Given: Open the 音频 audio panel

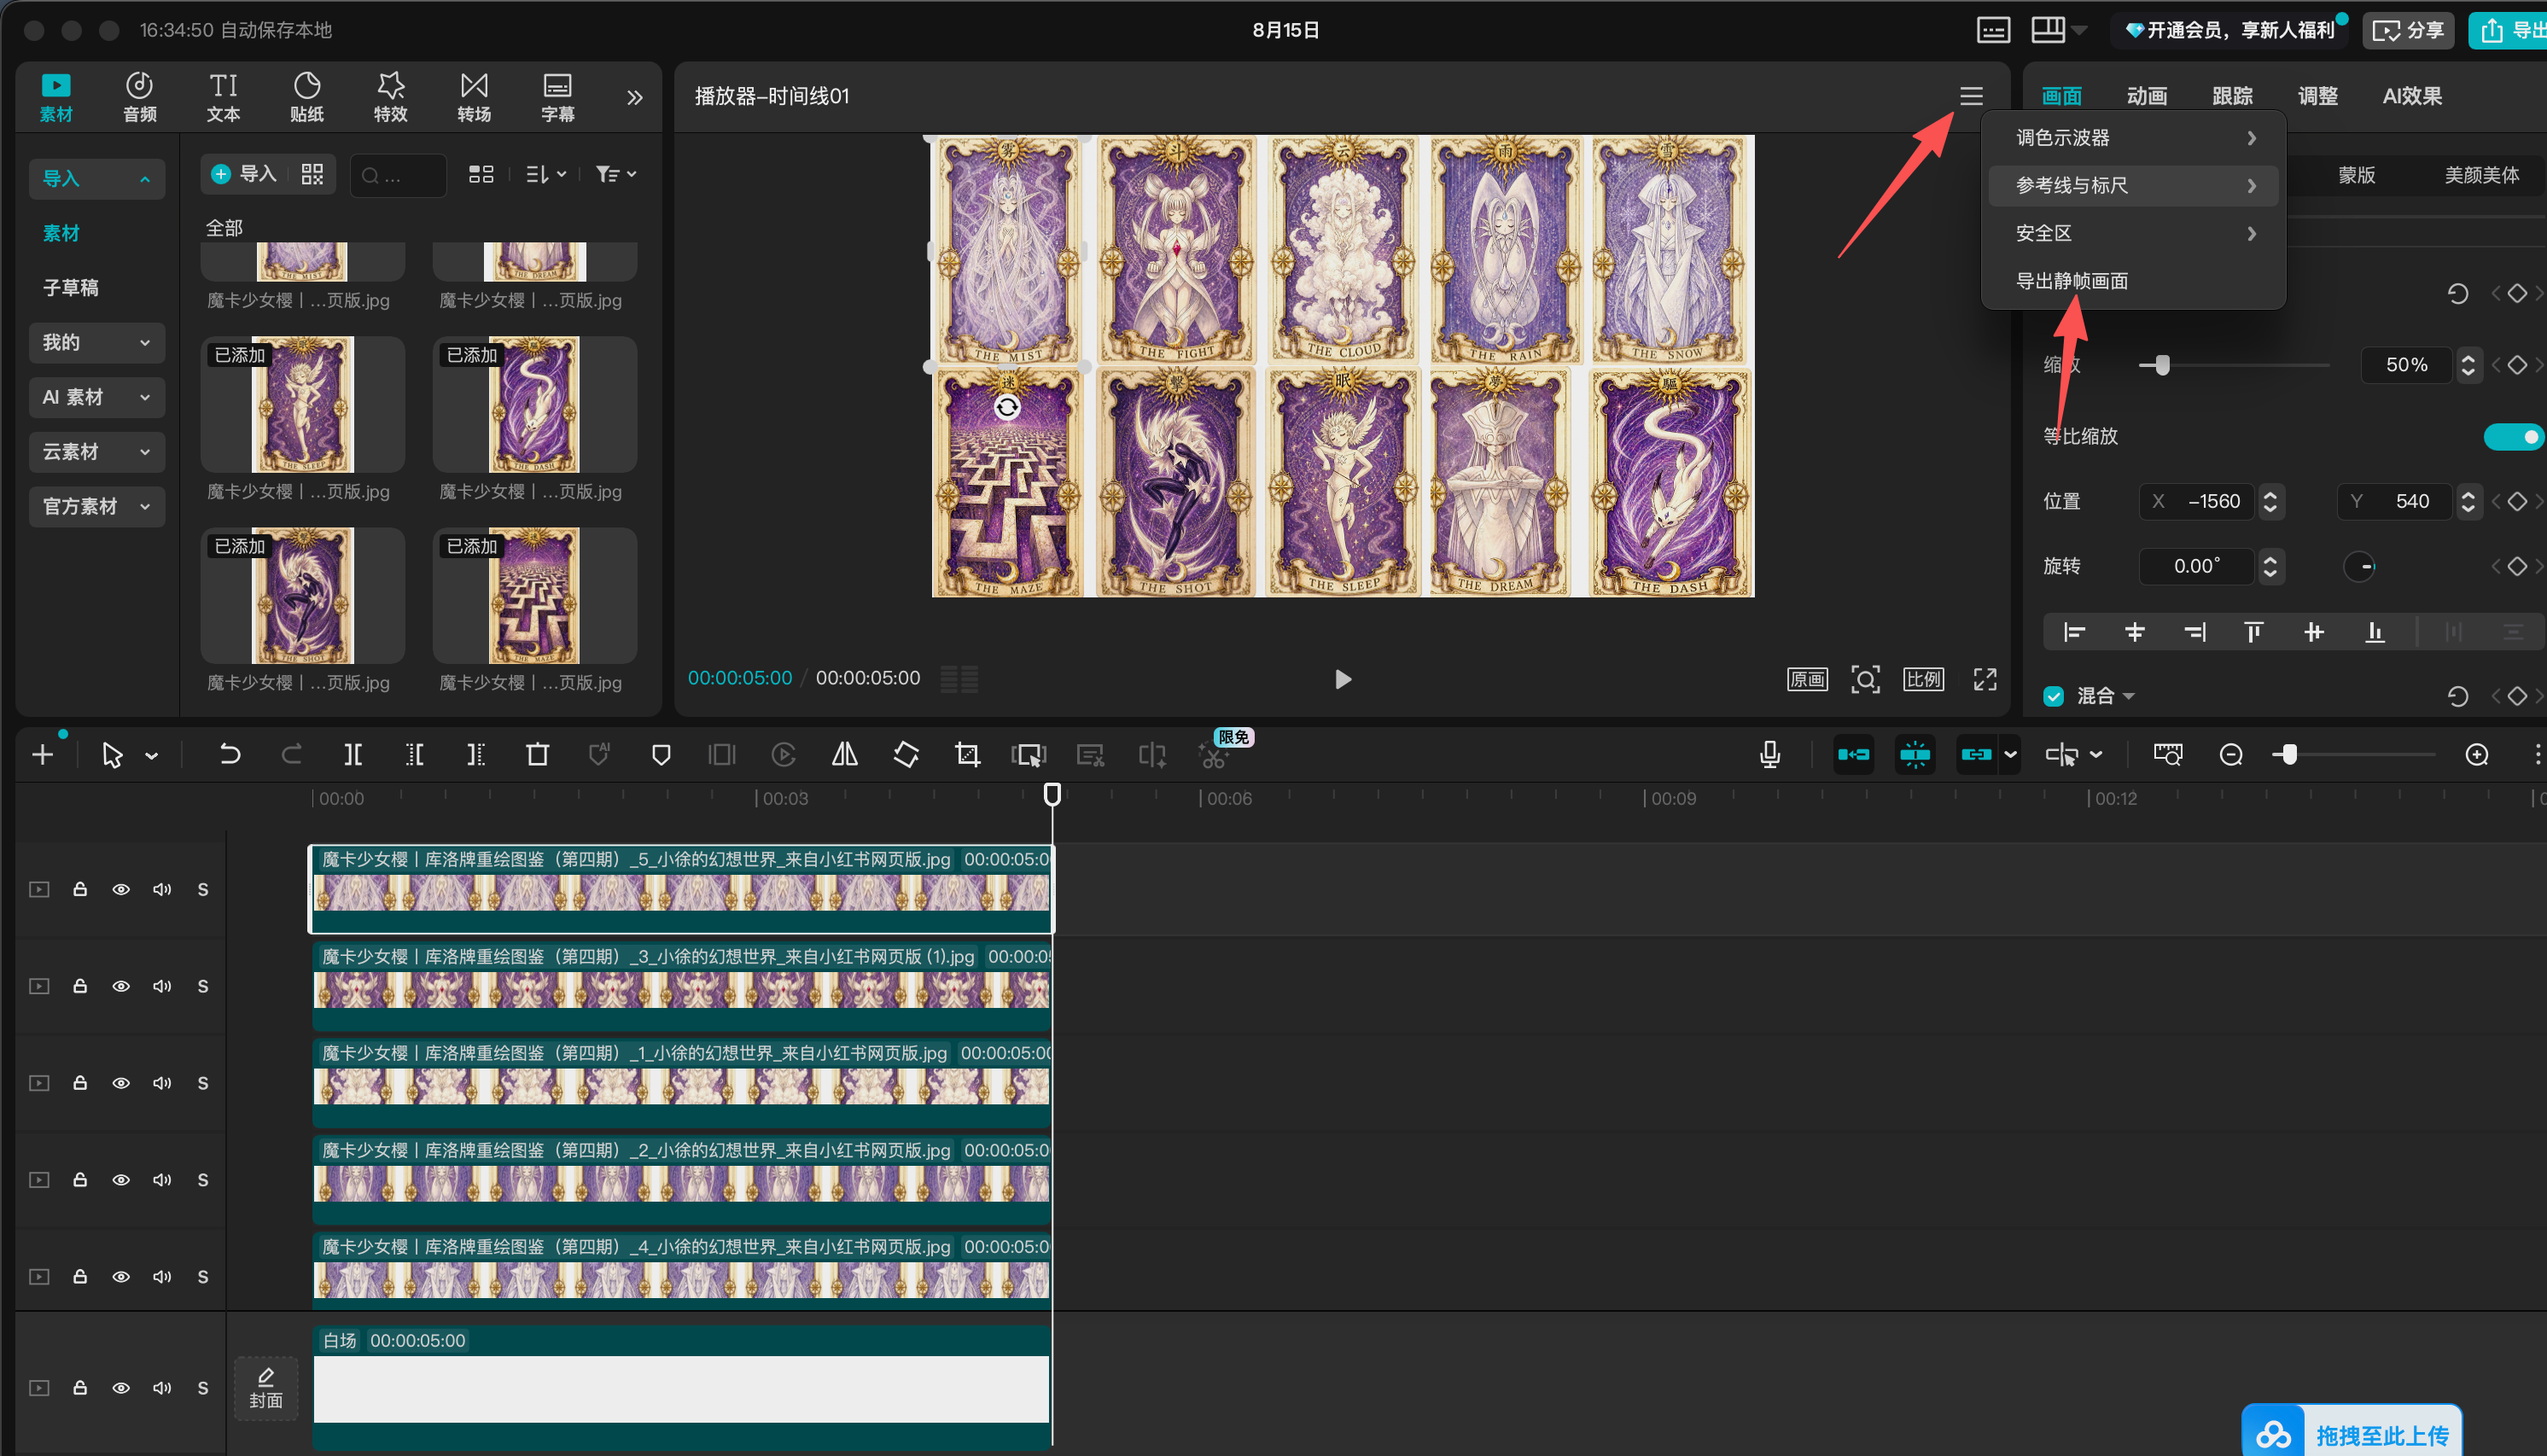Looking at the screenshot, I should 139,97.
